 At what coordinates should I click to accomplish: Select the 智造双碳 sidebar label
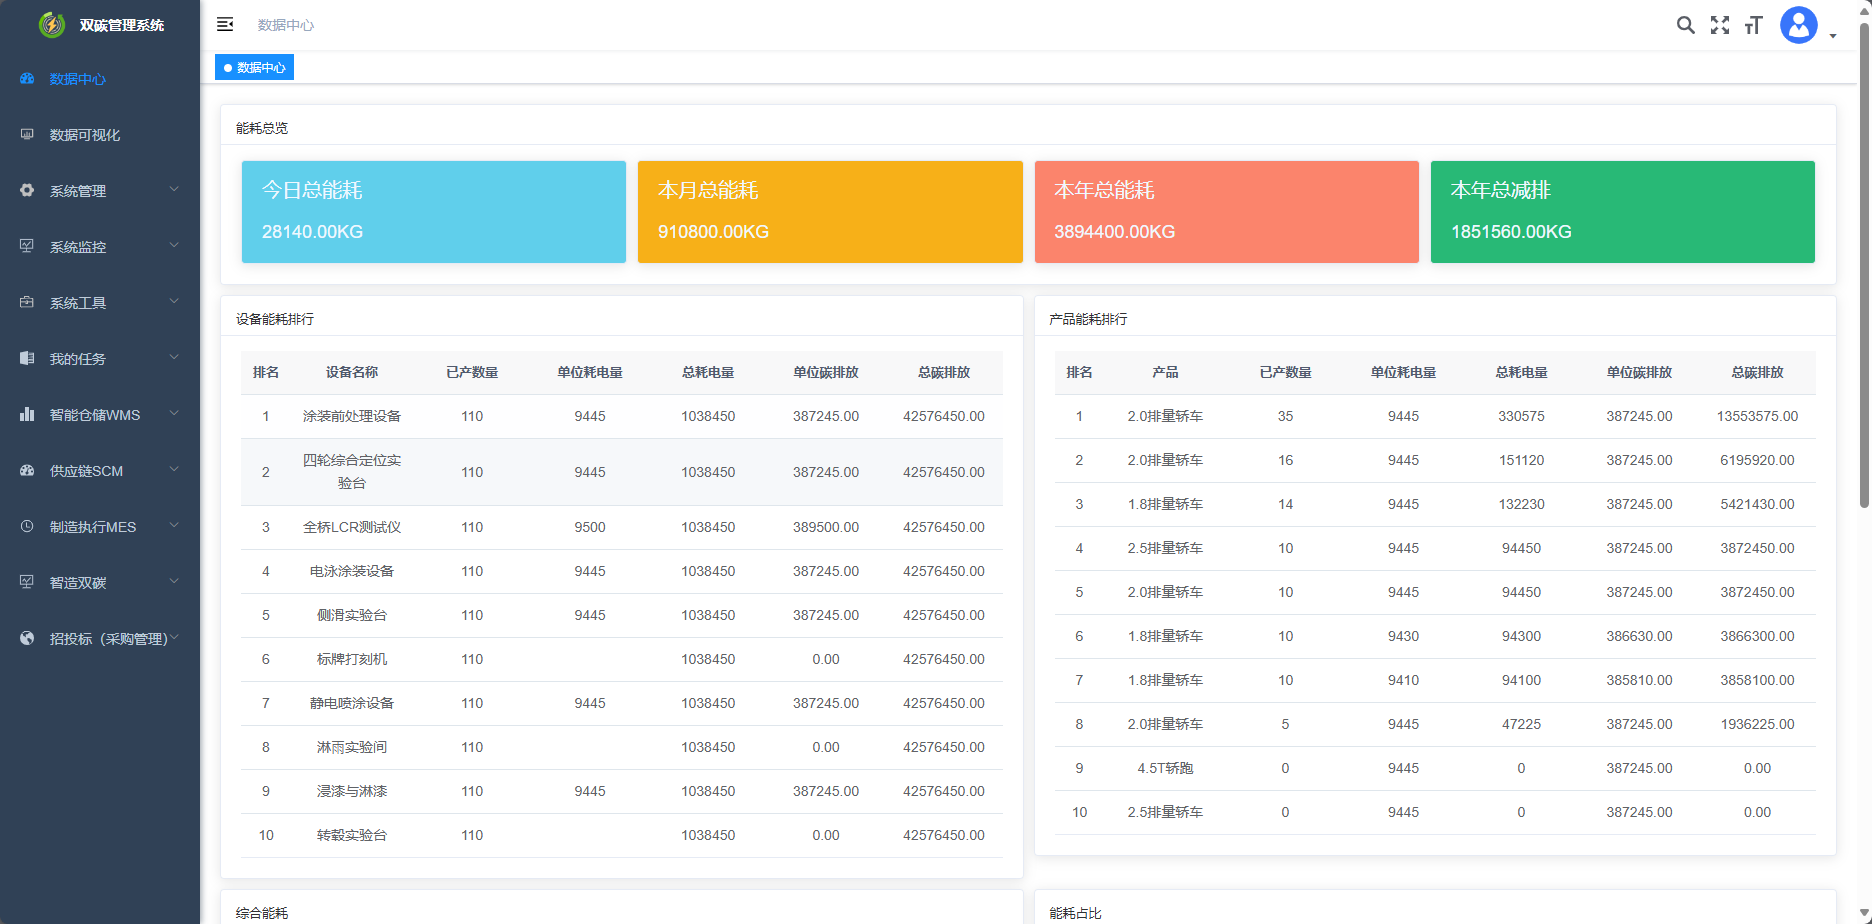(78, 583)
